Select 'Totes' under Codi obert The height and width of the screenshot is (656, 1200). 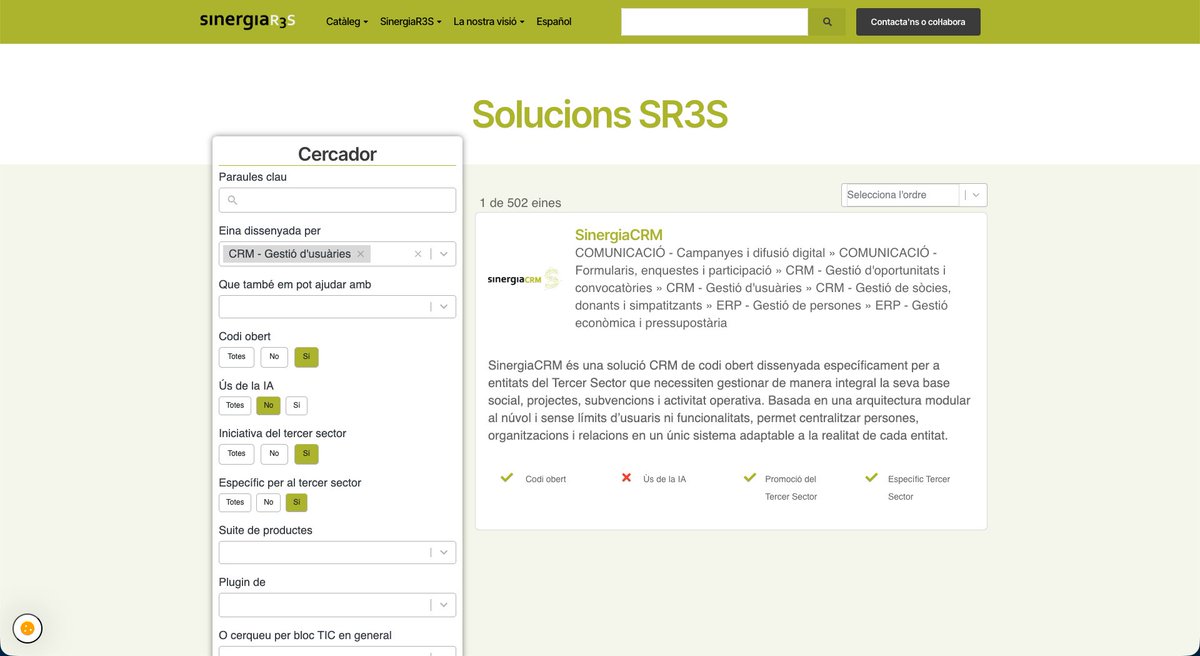coord(236,357)
